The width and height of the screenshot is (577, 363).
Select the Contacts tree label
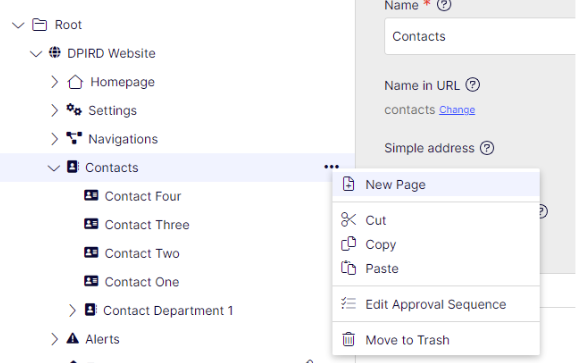coord(111,168)
